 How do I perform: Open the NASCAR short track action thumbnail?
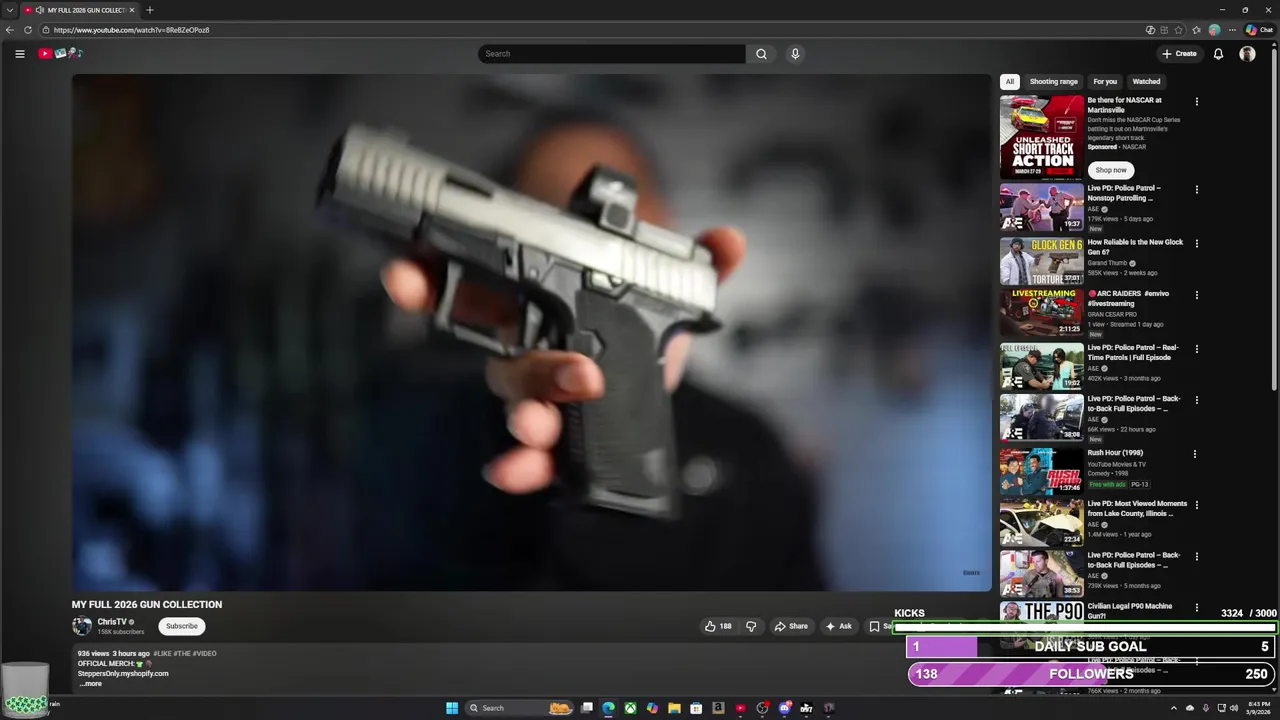pos(1042,137)
